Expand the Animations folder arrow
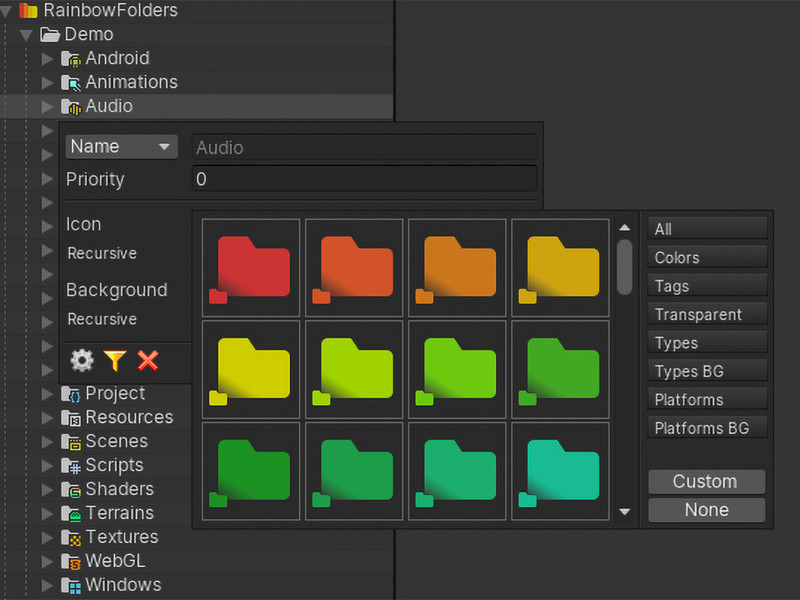This screenshot has height=600, width=800. pyautogui.click(x=47, y=83)
